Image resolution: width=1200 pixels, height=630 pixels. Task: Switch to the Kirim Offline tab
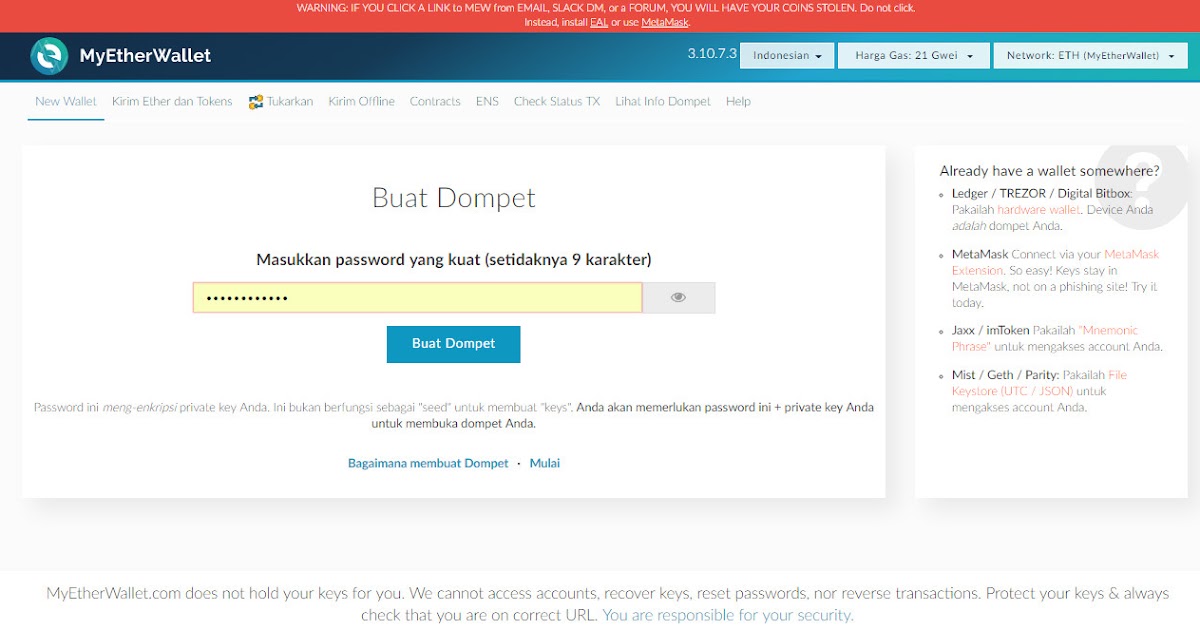coord(361,102)
